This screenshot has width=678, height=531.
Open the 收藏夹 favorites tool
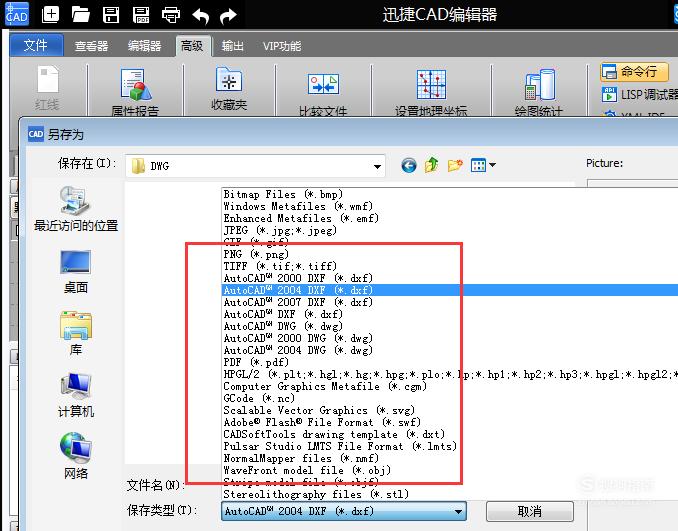coord(229,89)
